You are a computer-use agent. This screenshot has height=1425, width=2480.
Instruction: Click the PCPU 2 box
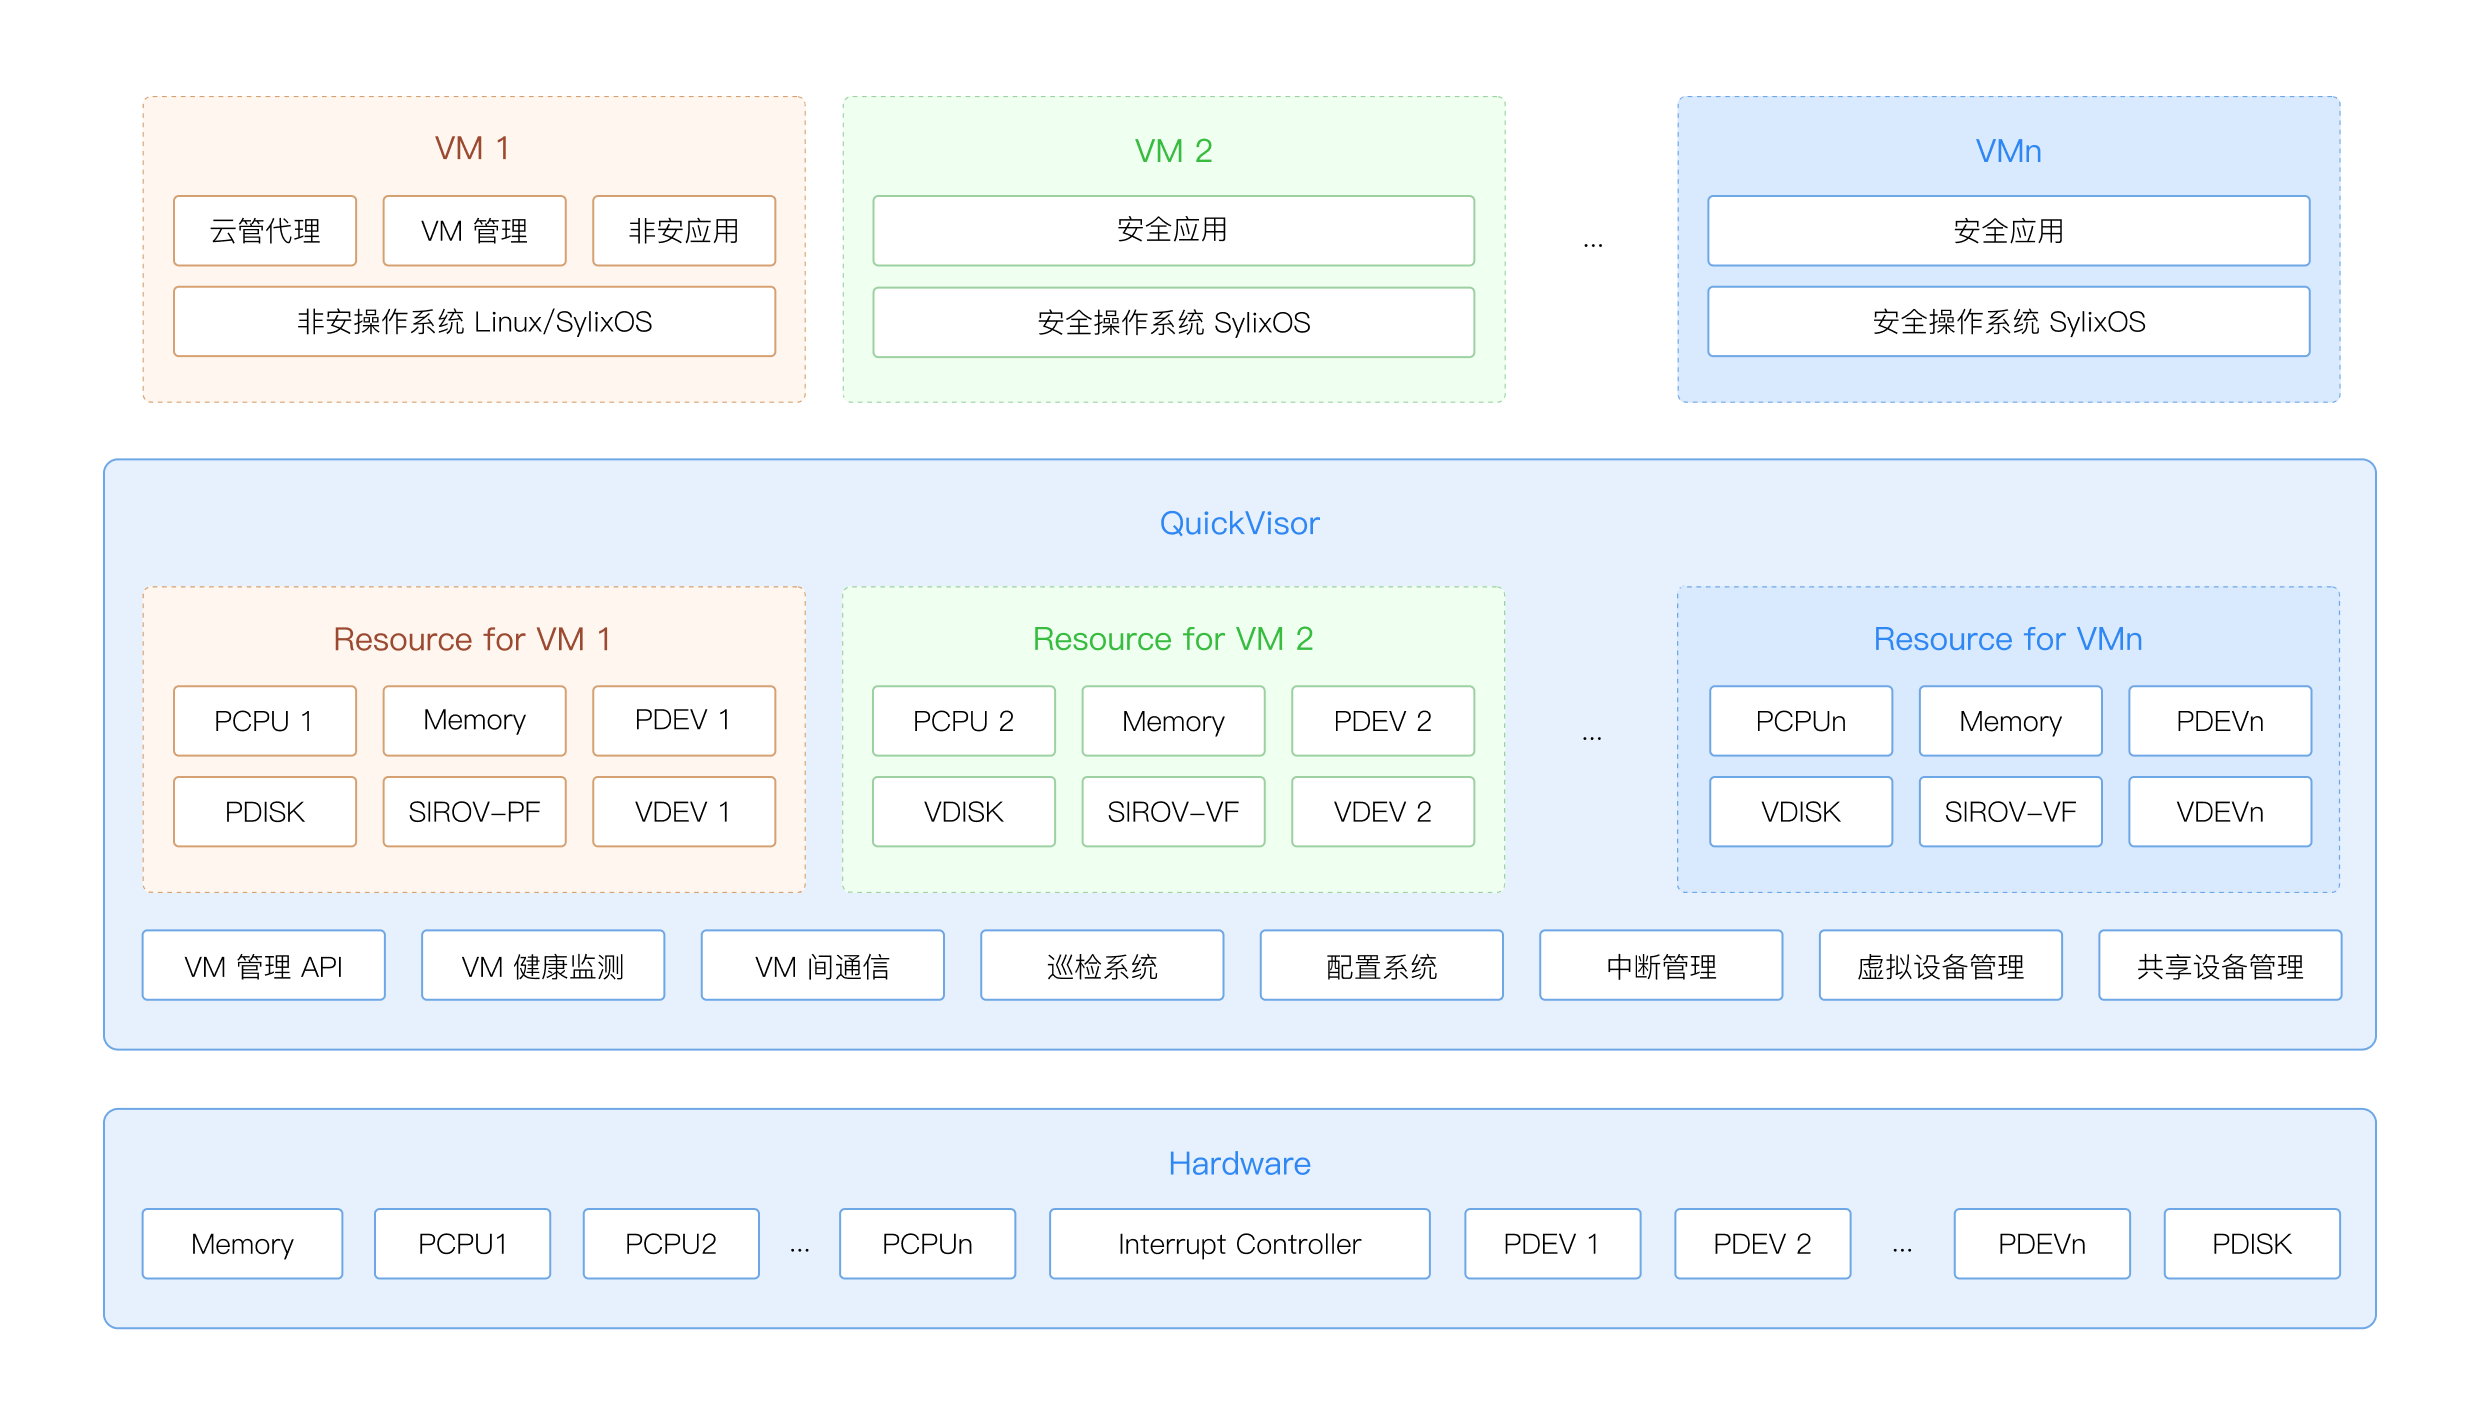click(964, 721)
